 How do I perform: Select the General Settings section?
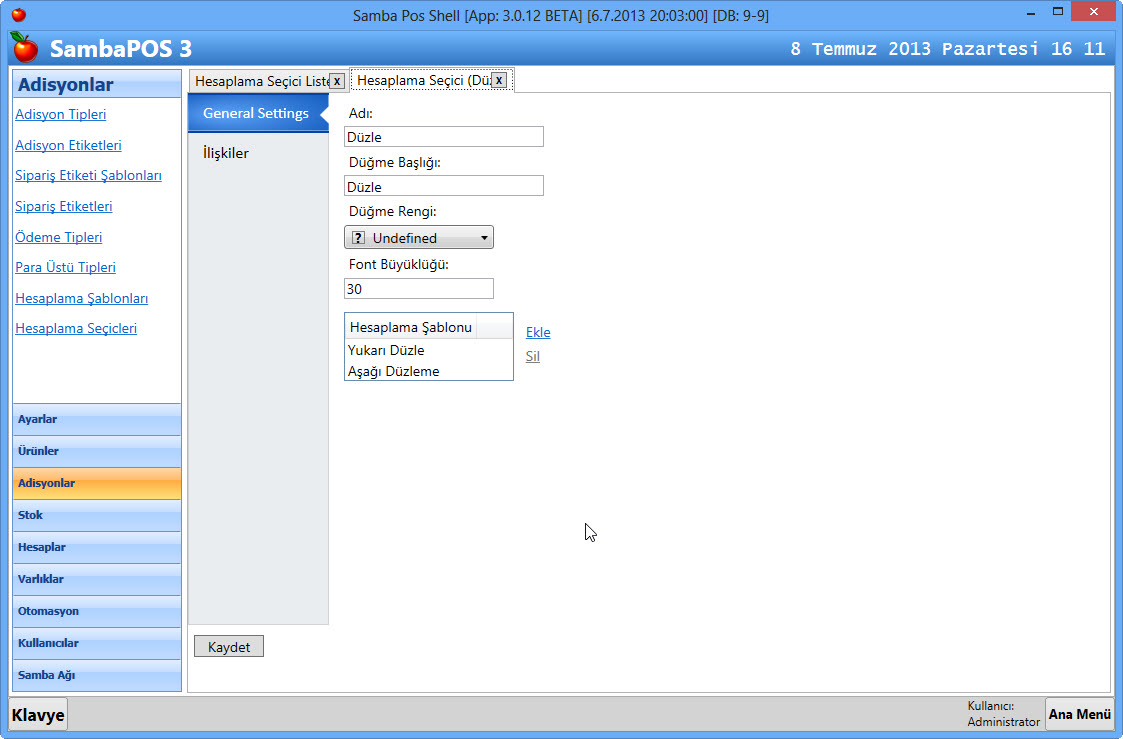coord(256,113)
